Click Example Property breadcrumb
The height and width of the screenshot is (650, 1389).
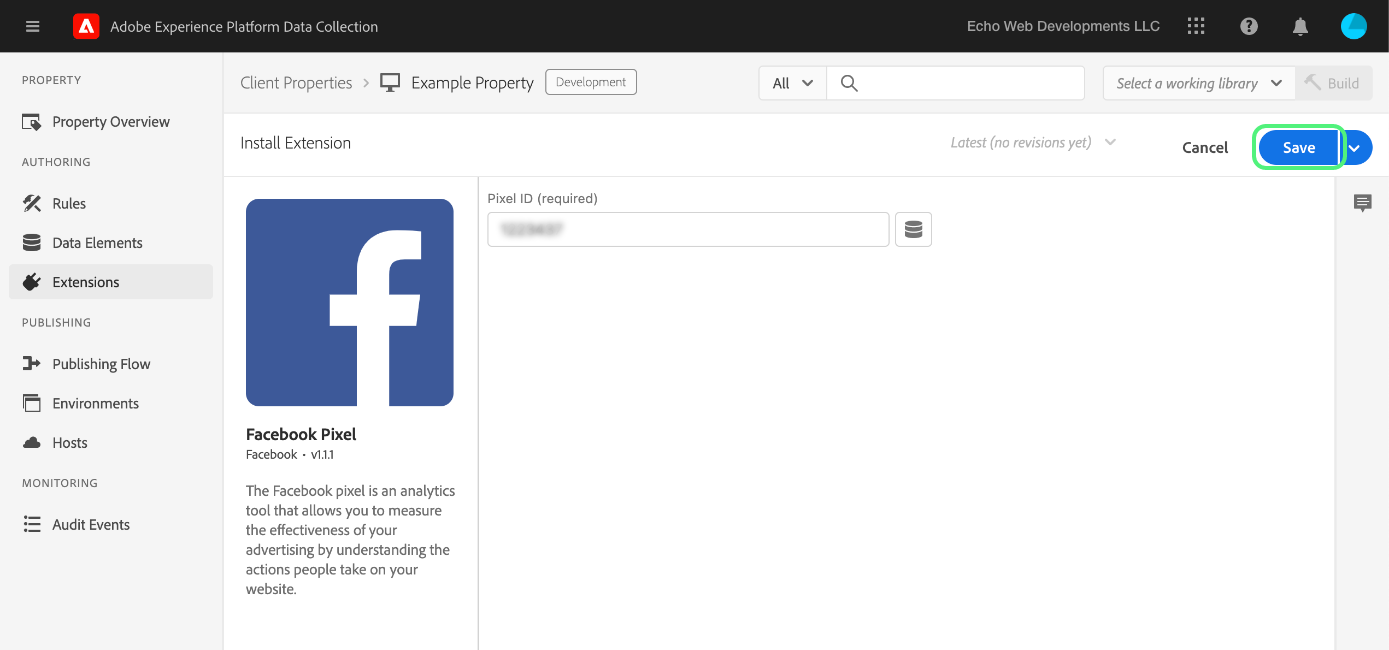pyautogui.click(x=472, y=83)
